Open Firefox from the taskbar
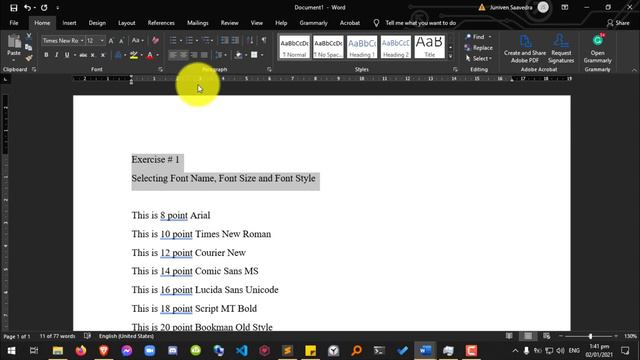 point(81,351)
